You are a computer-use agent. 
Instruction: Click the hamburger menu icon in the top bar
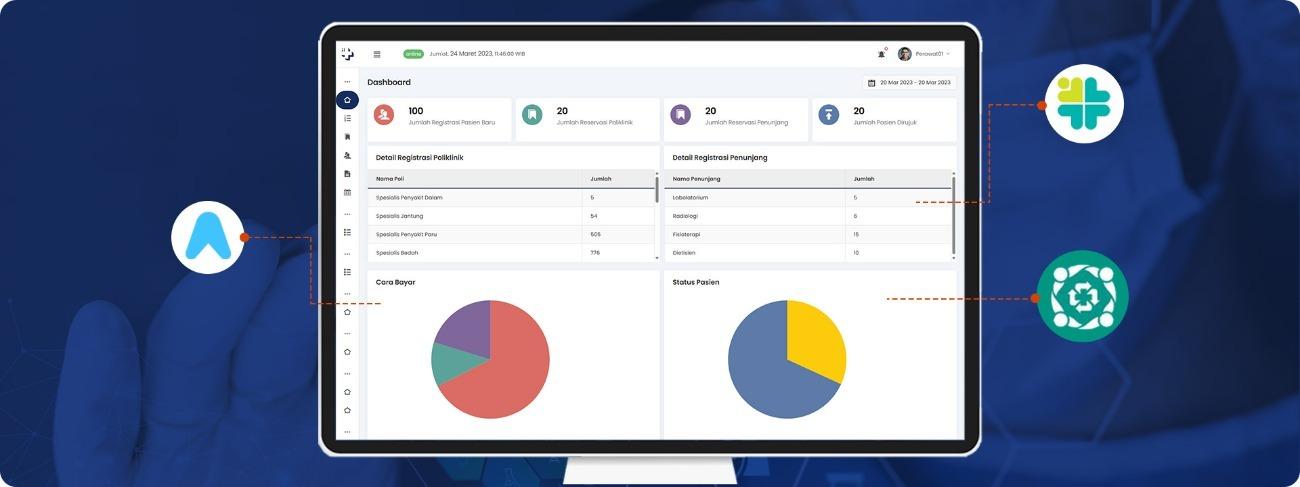tap(377, 54)
